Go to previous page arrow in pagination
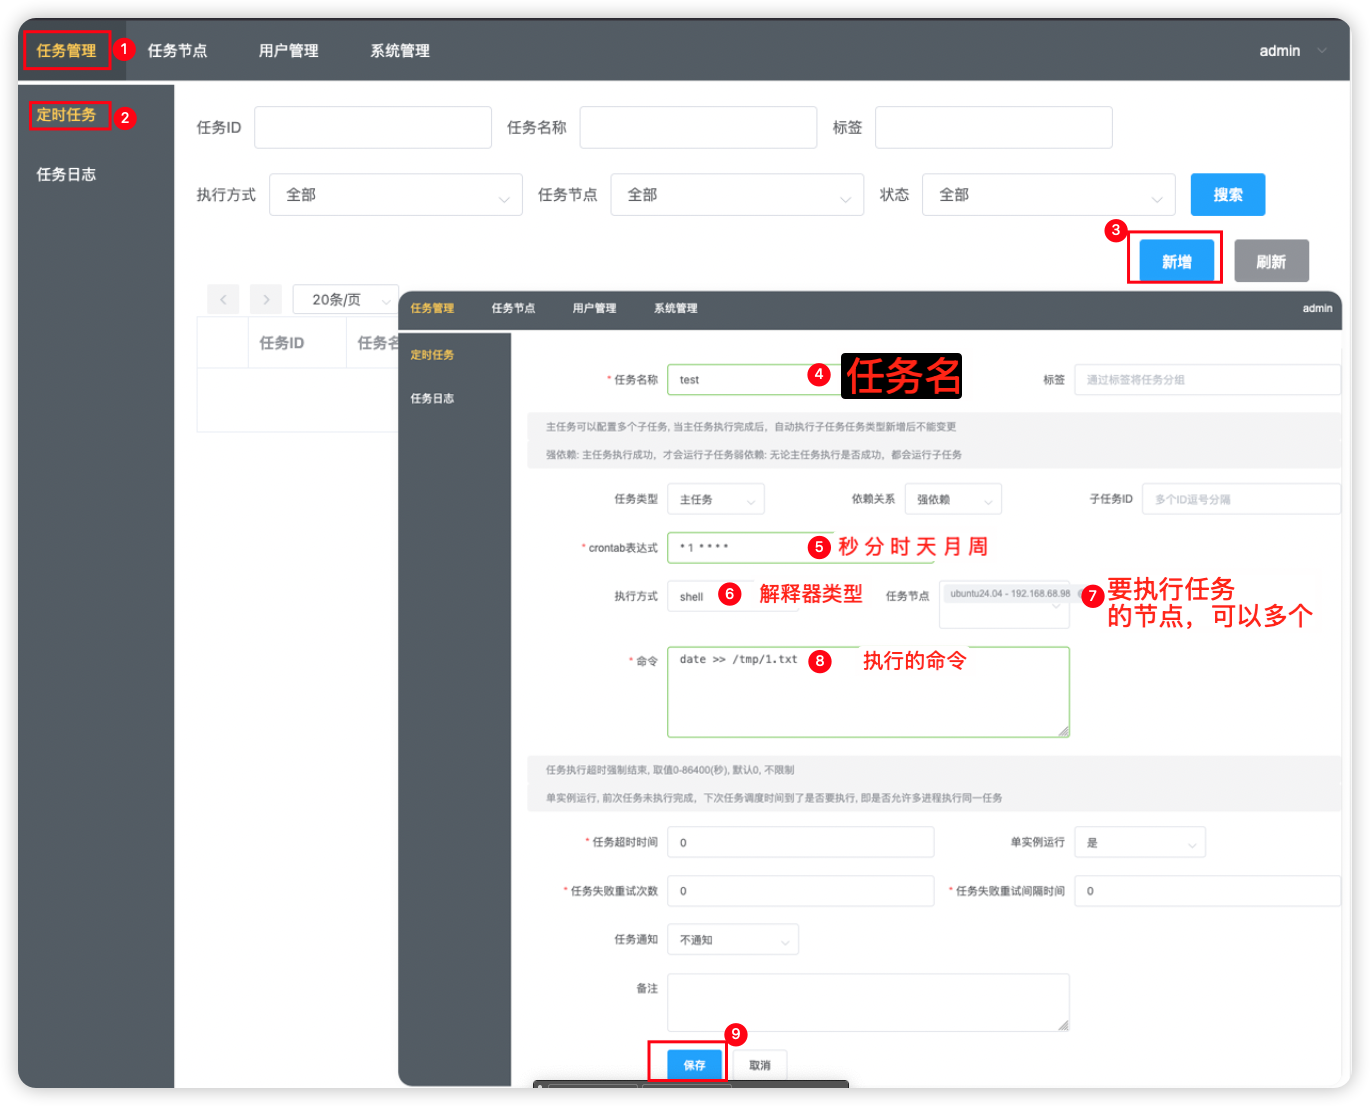This screenshot has width=1370, height=1106. point(223,299)
